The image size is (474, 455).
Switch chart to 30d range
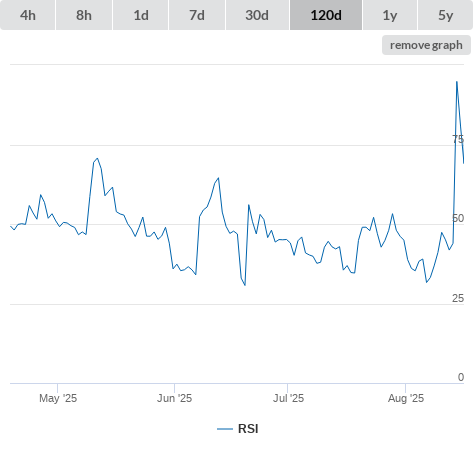257,15
